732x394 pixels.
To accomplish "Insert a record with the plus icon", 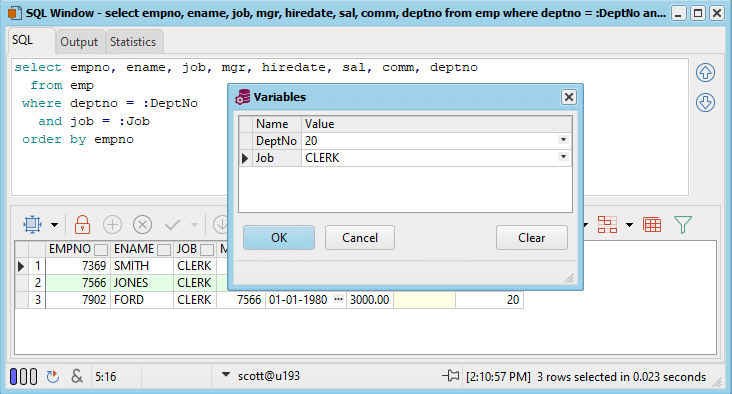I will 112,225.
